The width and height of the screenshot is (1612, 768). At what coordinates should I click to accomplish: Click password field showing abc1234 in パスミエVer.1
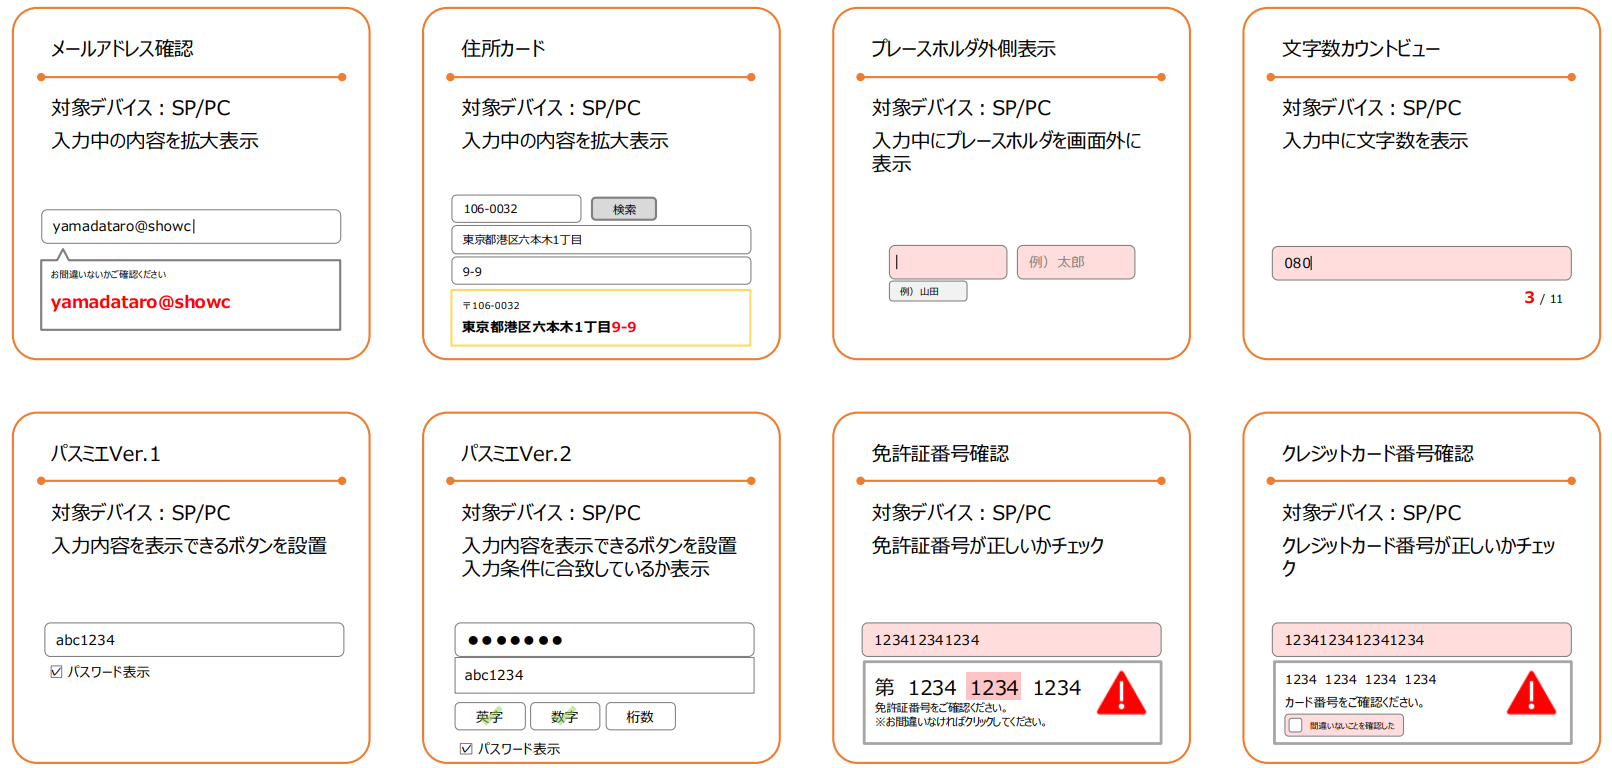194,640
